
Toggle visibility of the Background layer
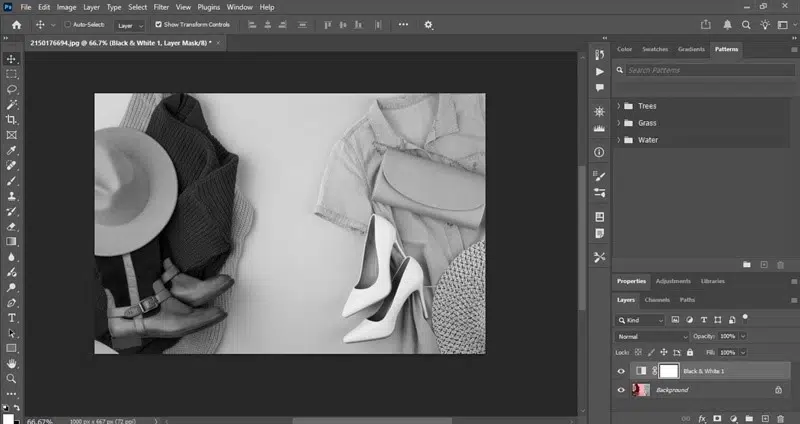click(621, 390)
